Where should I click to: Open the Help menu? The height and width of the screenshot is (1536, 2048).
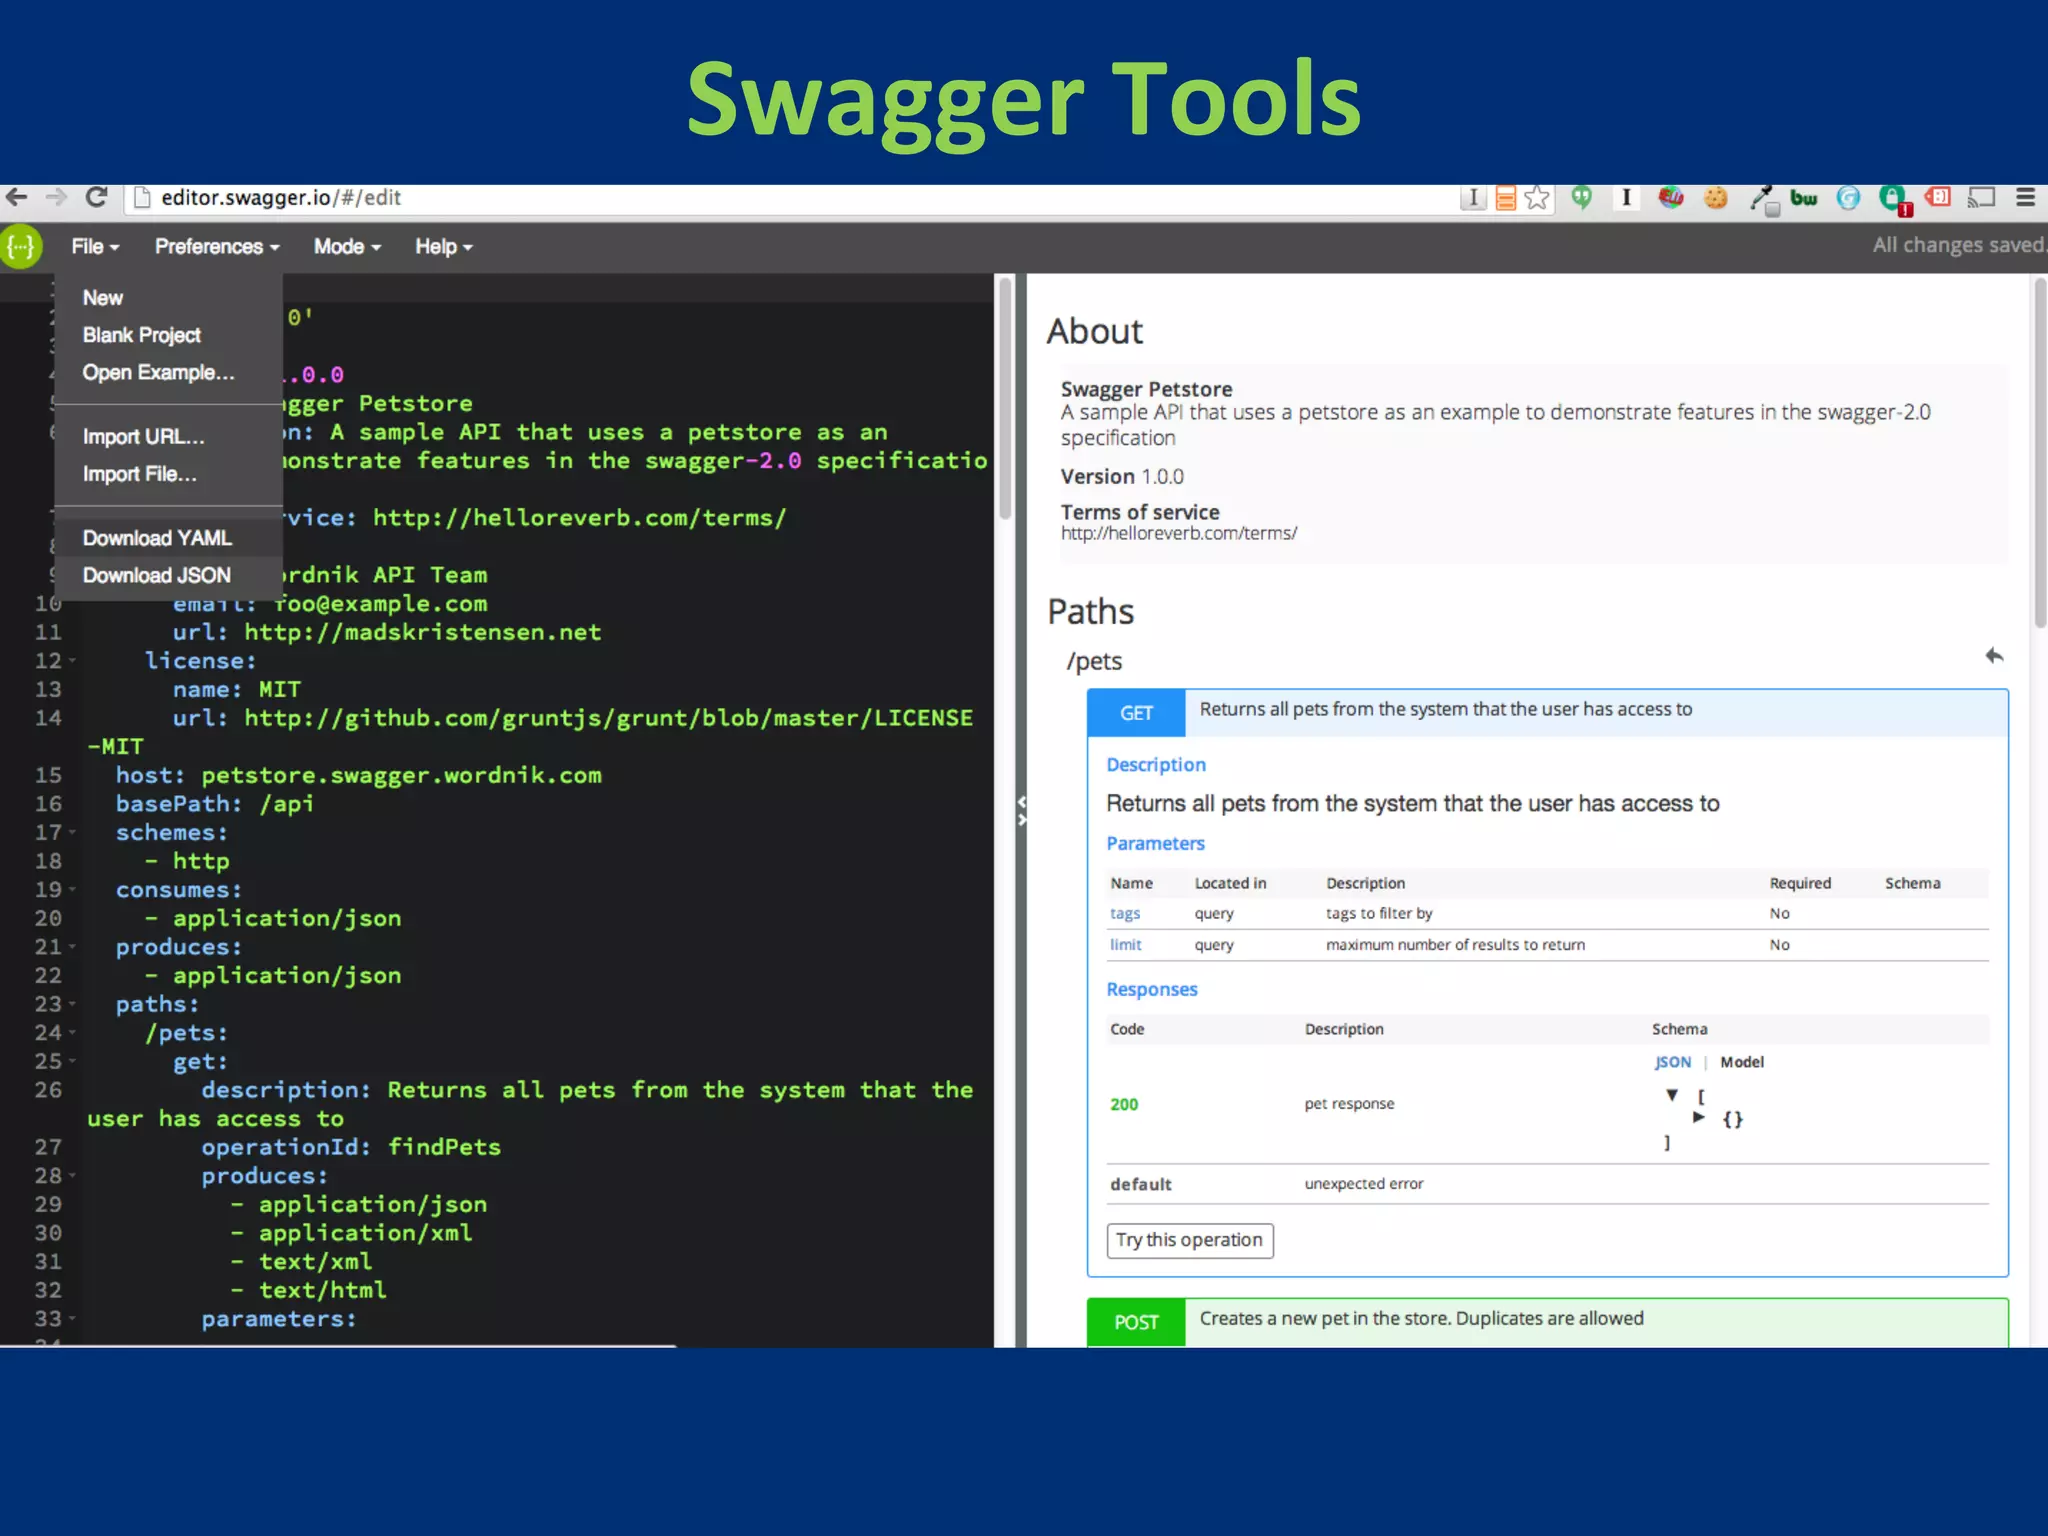(444, 246)
